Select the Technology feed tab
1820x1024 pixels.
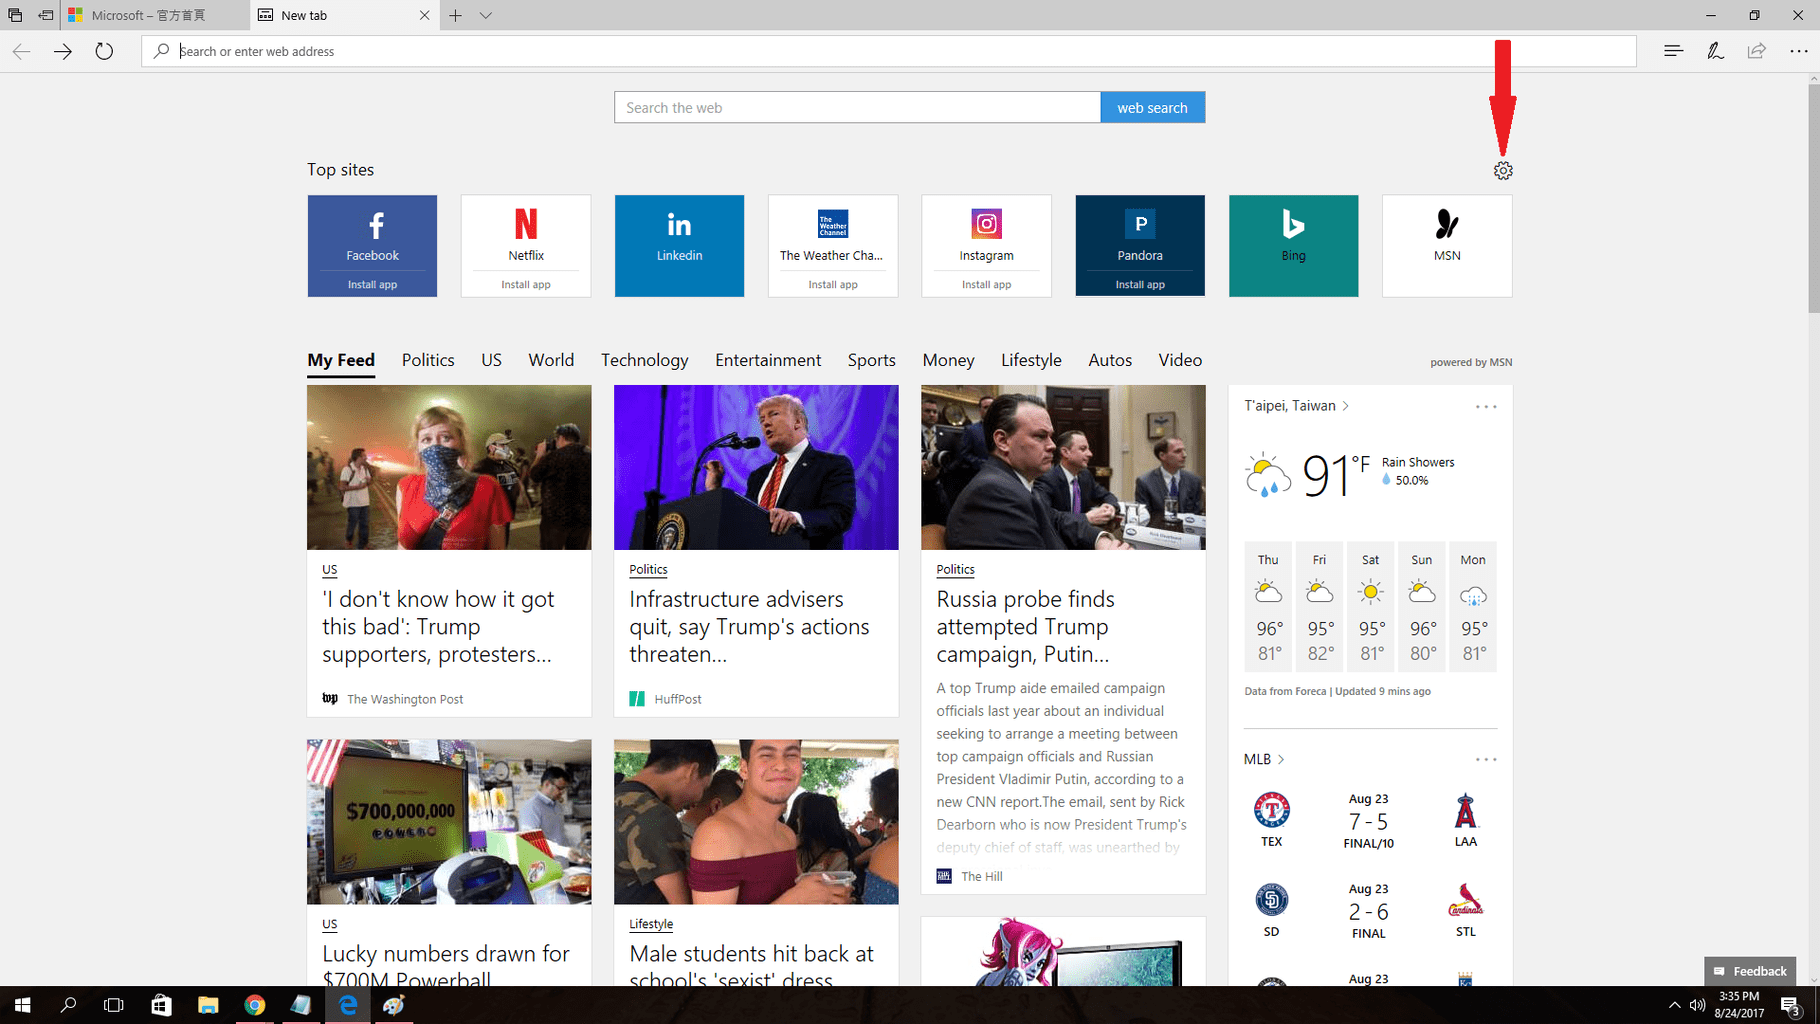coord(644,360)
